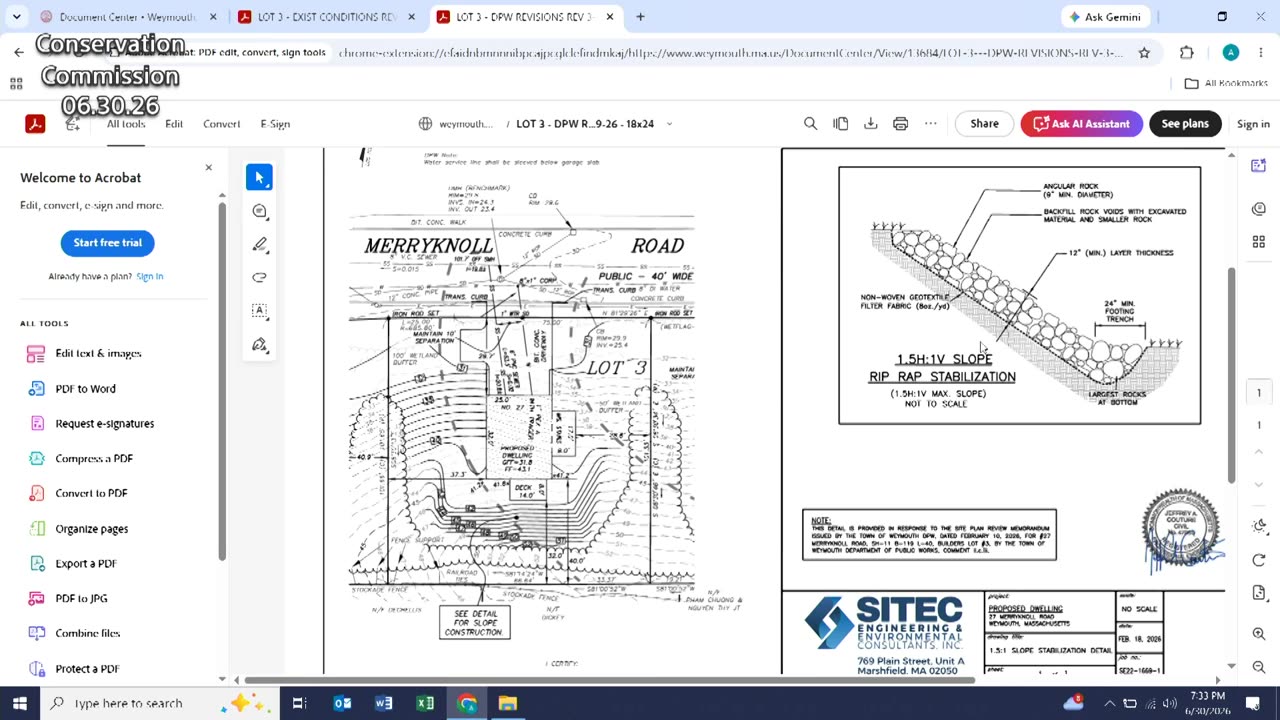
Task: Zoom out using the bottom right magnifier
Action: click(1259, 667)
